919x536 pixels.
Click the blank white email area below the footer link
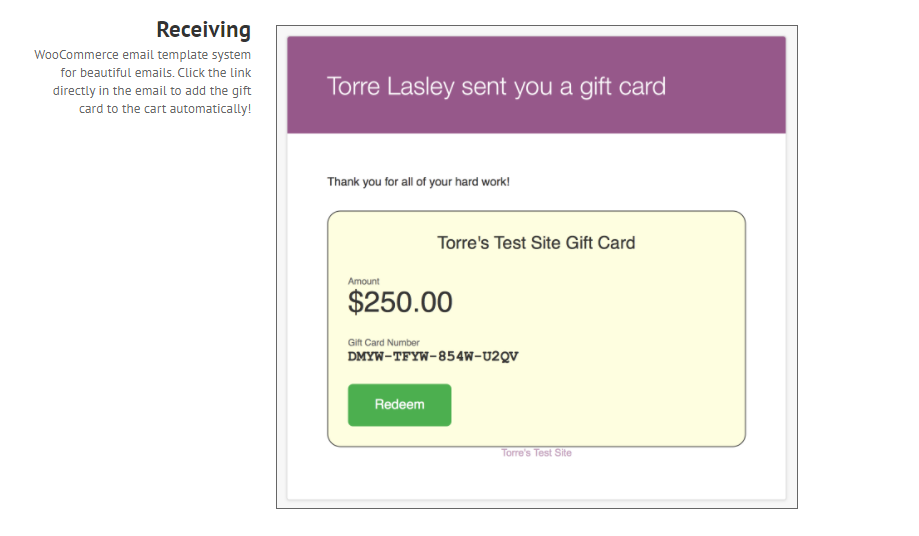536,479
